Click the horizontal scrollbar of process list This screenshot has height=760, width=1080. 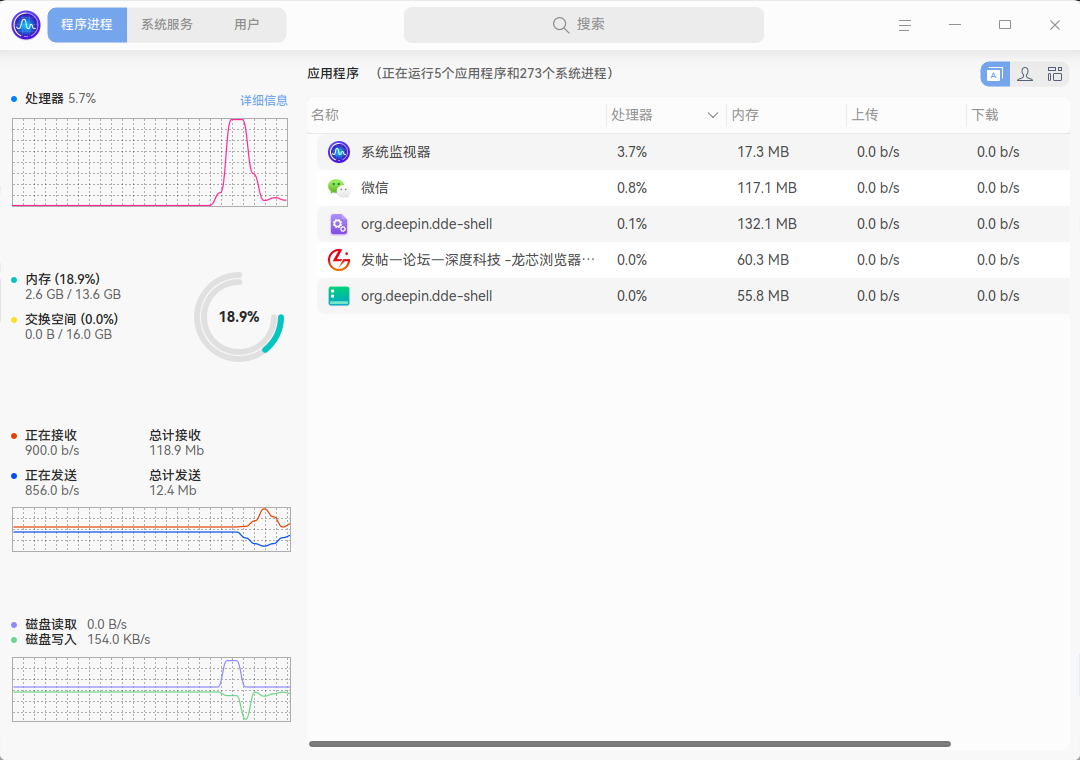[x=630, y=744]
